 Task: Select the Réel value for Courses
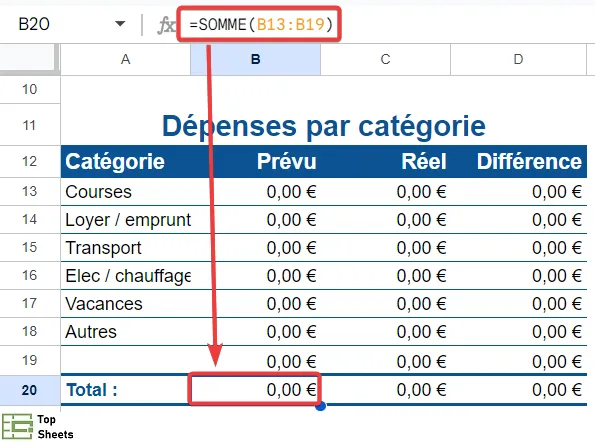(386, 192)
